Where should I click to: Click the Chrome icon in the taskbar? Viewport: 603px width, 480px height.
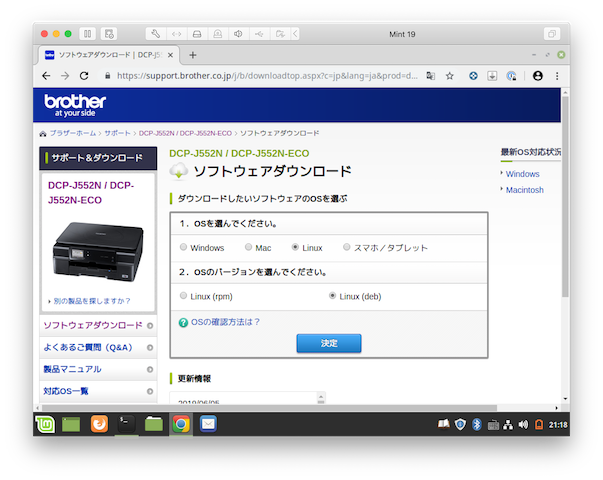180,424
